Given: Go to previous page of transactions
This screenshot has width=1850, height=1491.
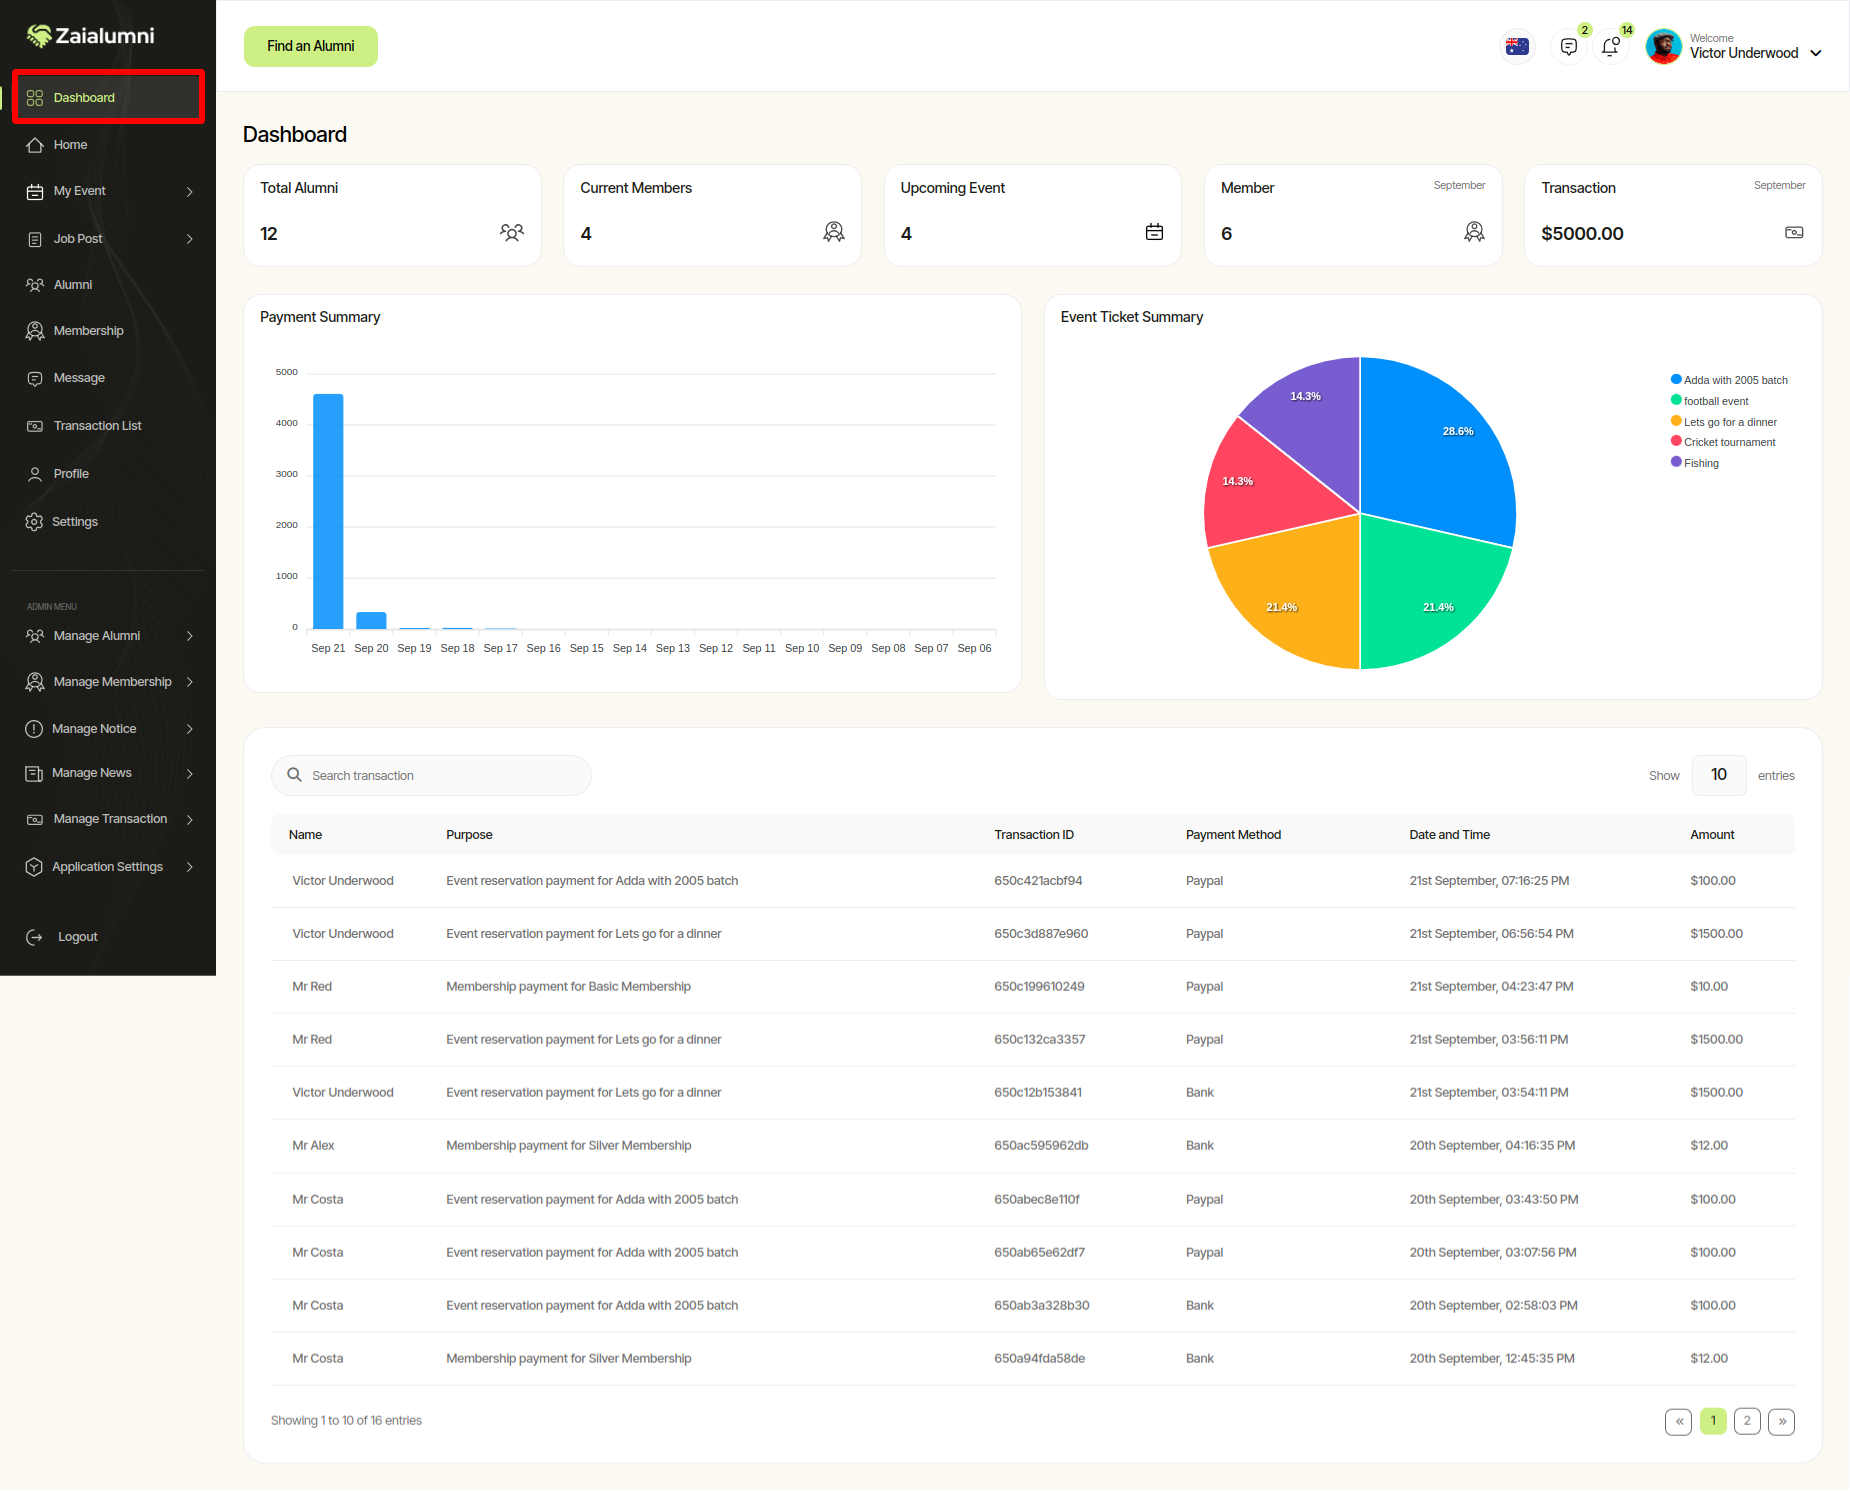Looking at the screenshot, I should point(1679,1421).
